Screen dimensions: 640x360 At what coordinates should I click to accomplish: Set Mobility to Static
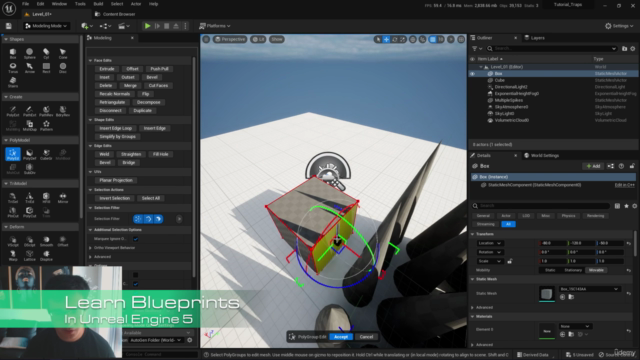coord(550,270)
